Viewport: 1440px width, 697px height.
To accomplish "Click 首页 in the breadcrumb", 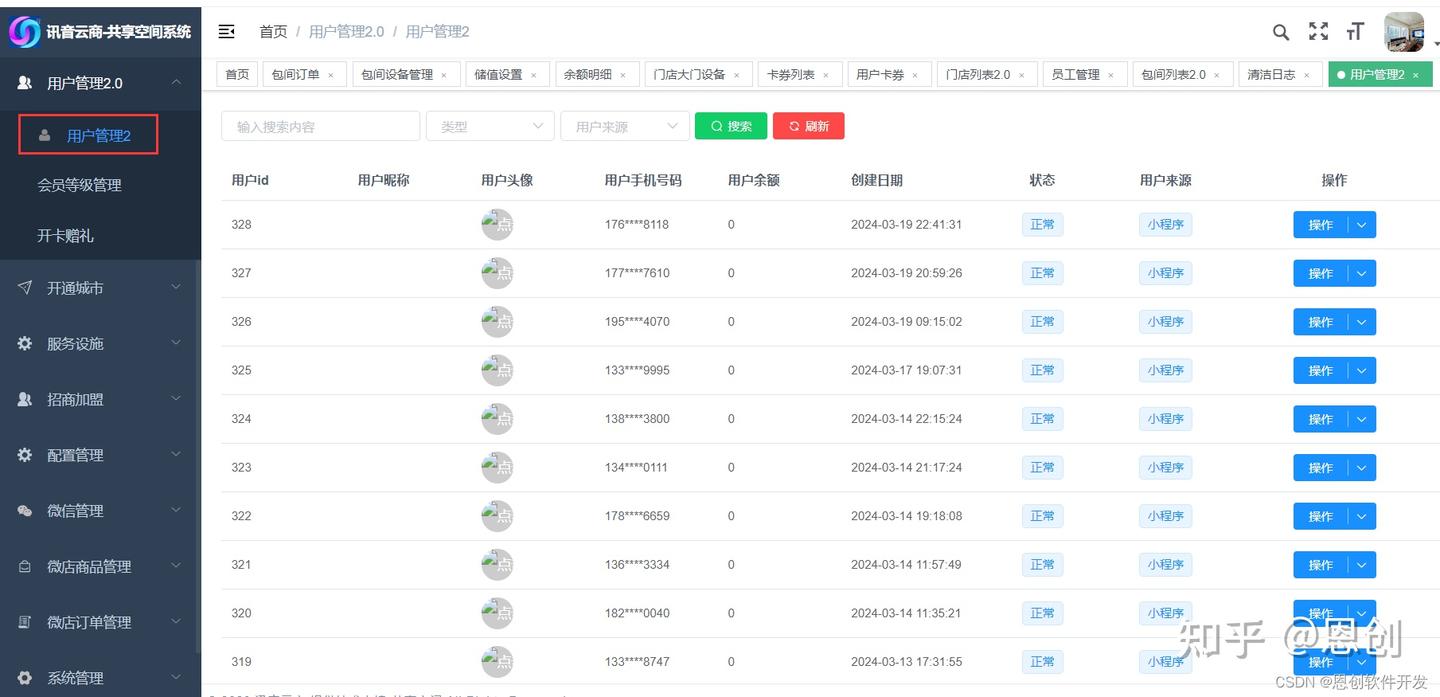I will coord(273,32).
